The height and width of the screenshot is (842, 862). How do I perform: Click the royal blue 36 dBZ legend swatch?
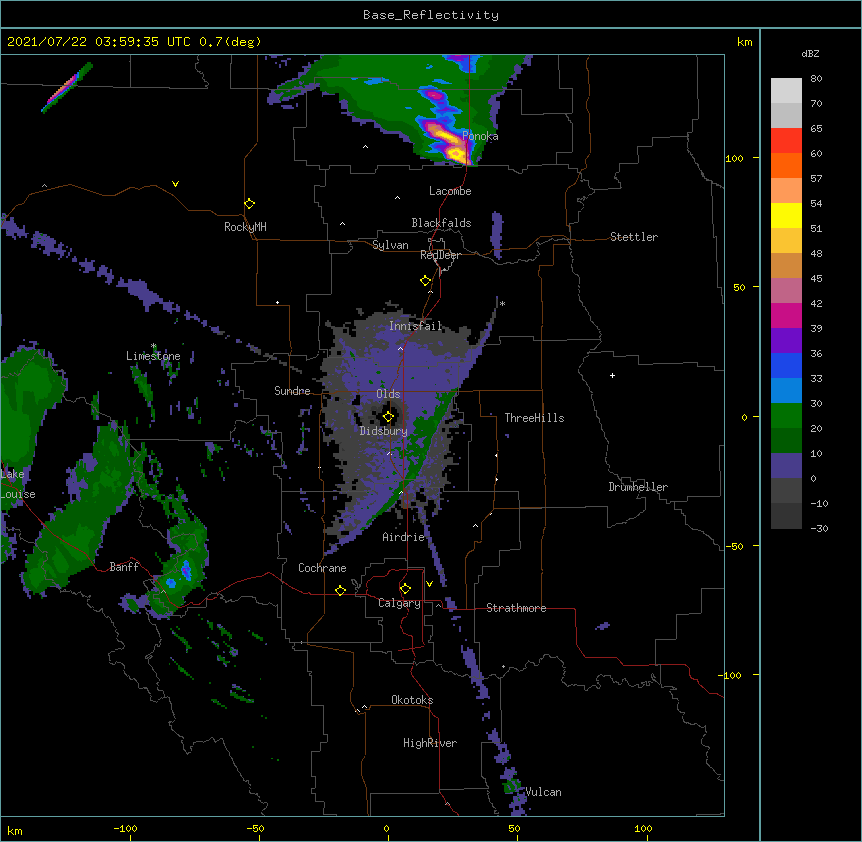coord(786,365)
